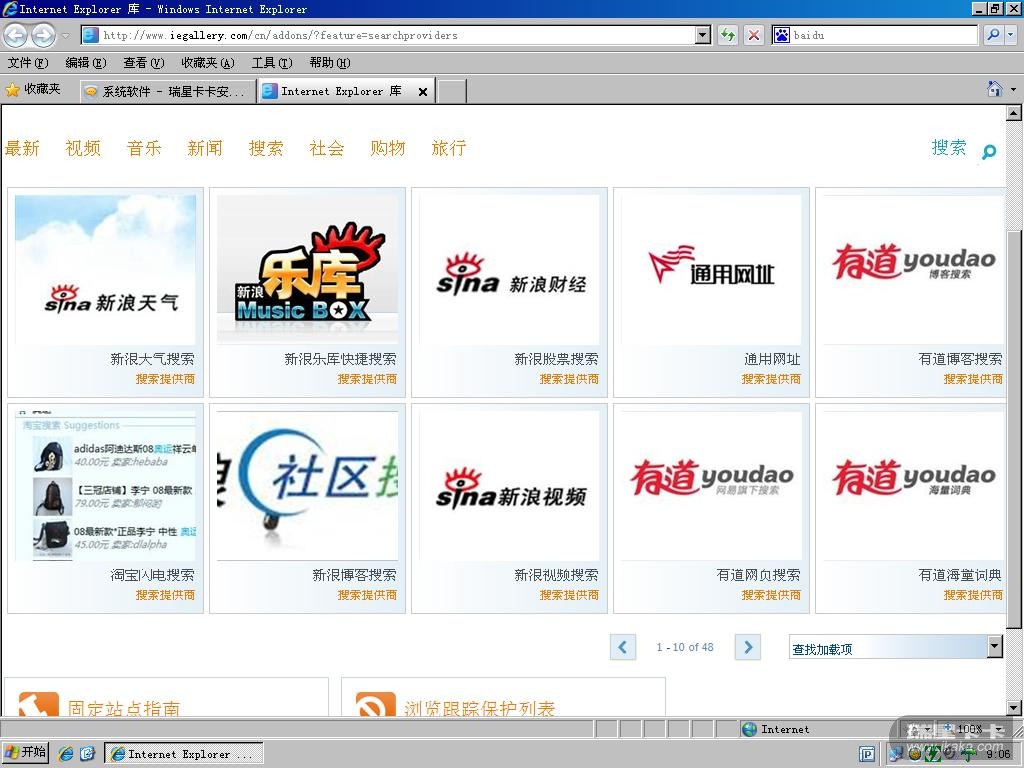
Task: Open the 查找加载项 dropdown
Action: [895, 648]
